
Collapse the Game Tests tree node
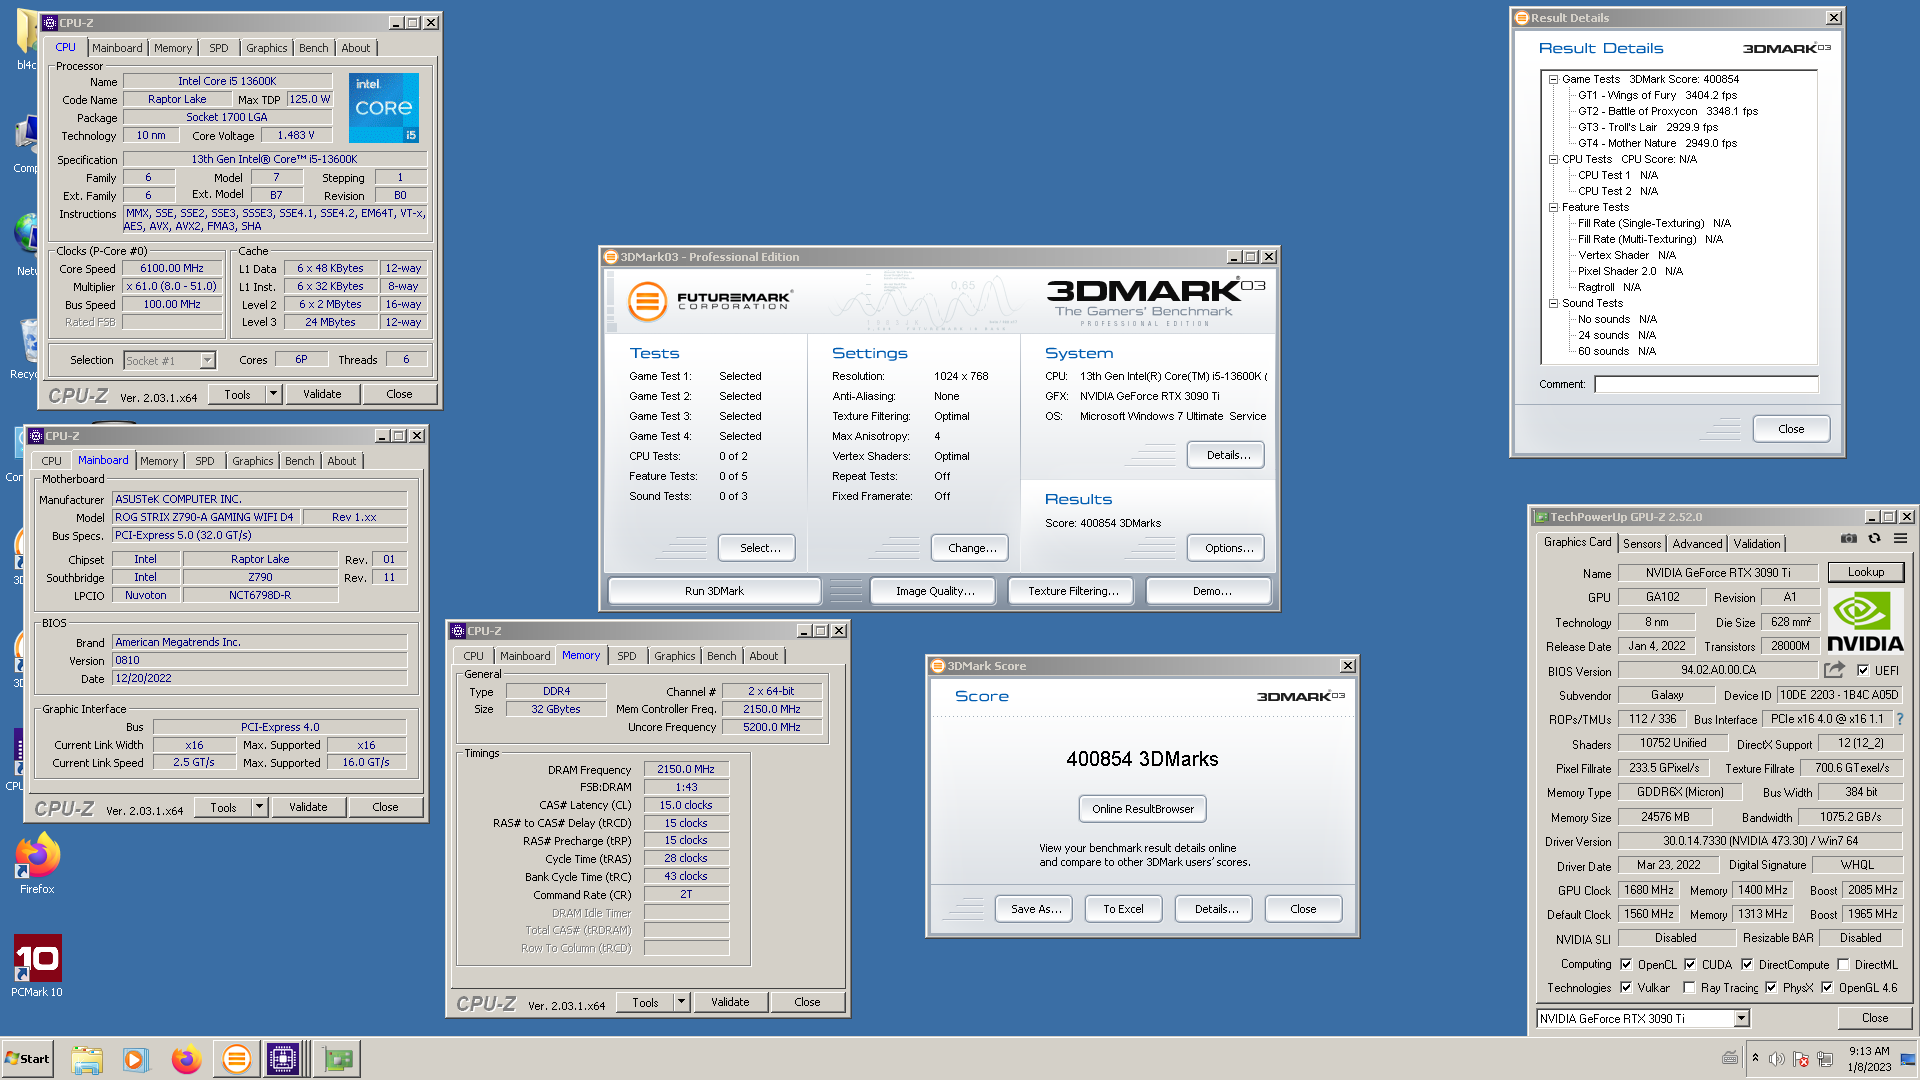point(1553,79)
